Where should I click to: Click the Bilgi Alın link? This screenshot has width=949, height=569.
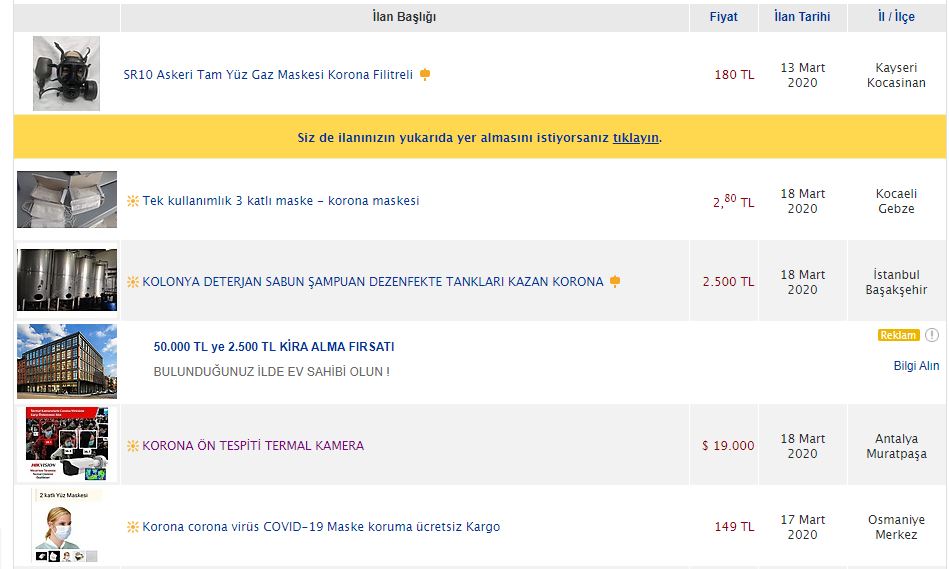(x=916, y=366)
